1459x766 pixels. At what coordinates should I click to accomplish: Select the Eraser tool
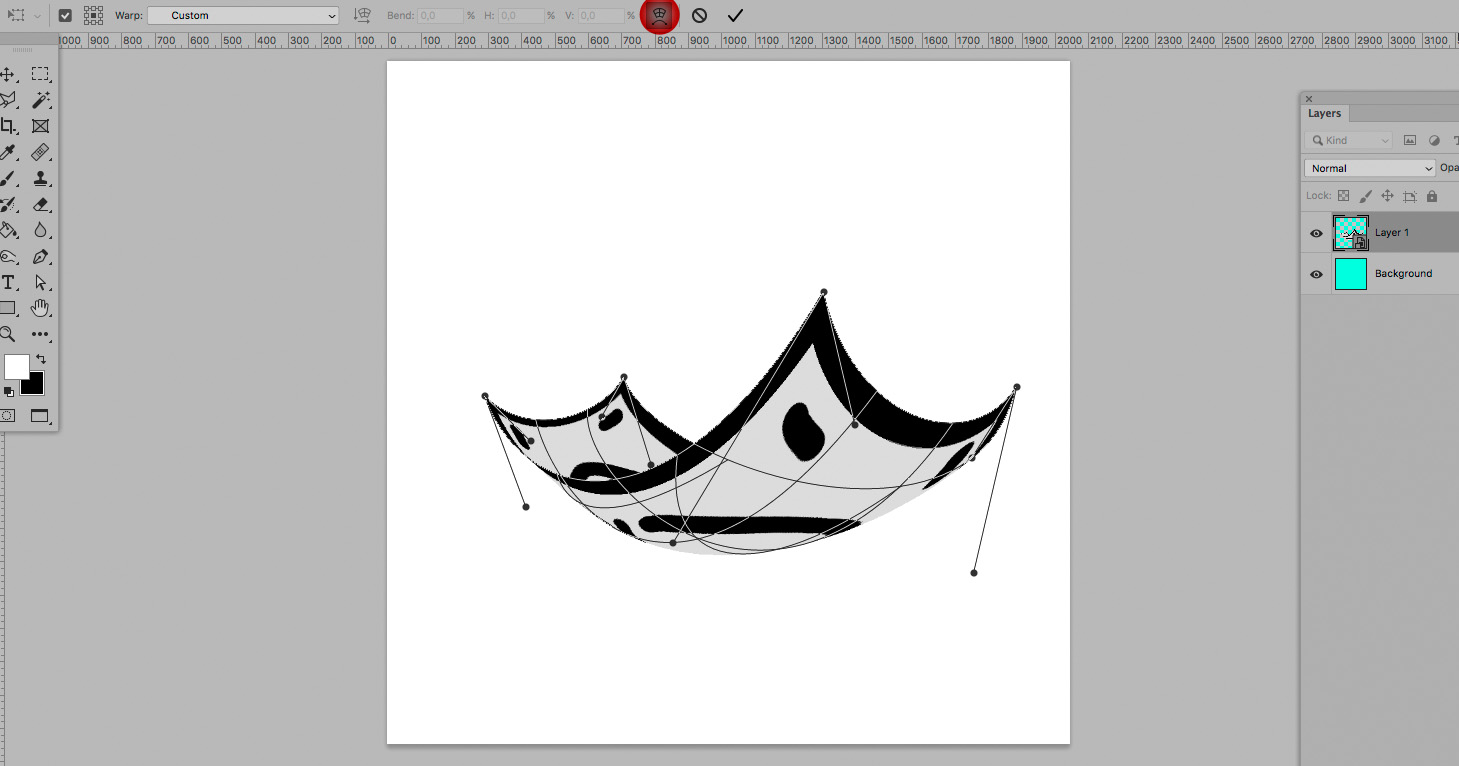tap(40, 204)
